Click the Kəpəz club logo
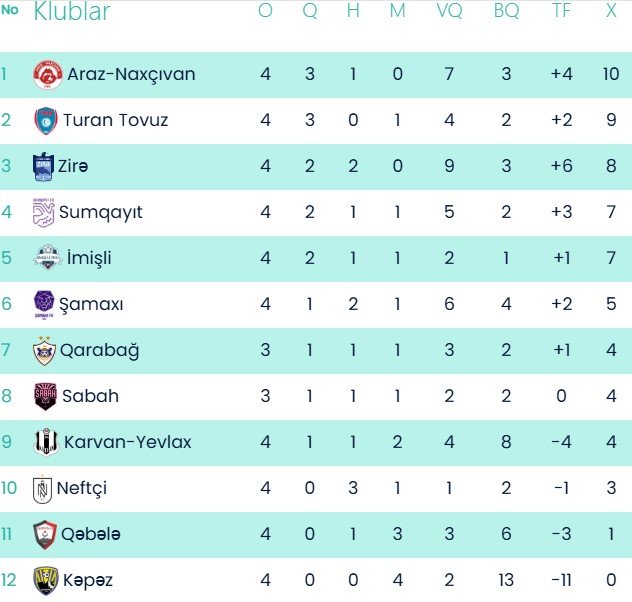 [x=46, y=581]
